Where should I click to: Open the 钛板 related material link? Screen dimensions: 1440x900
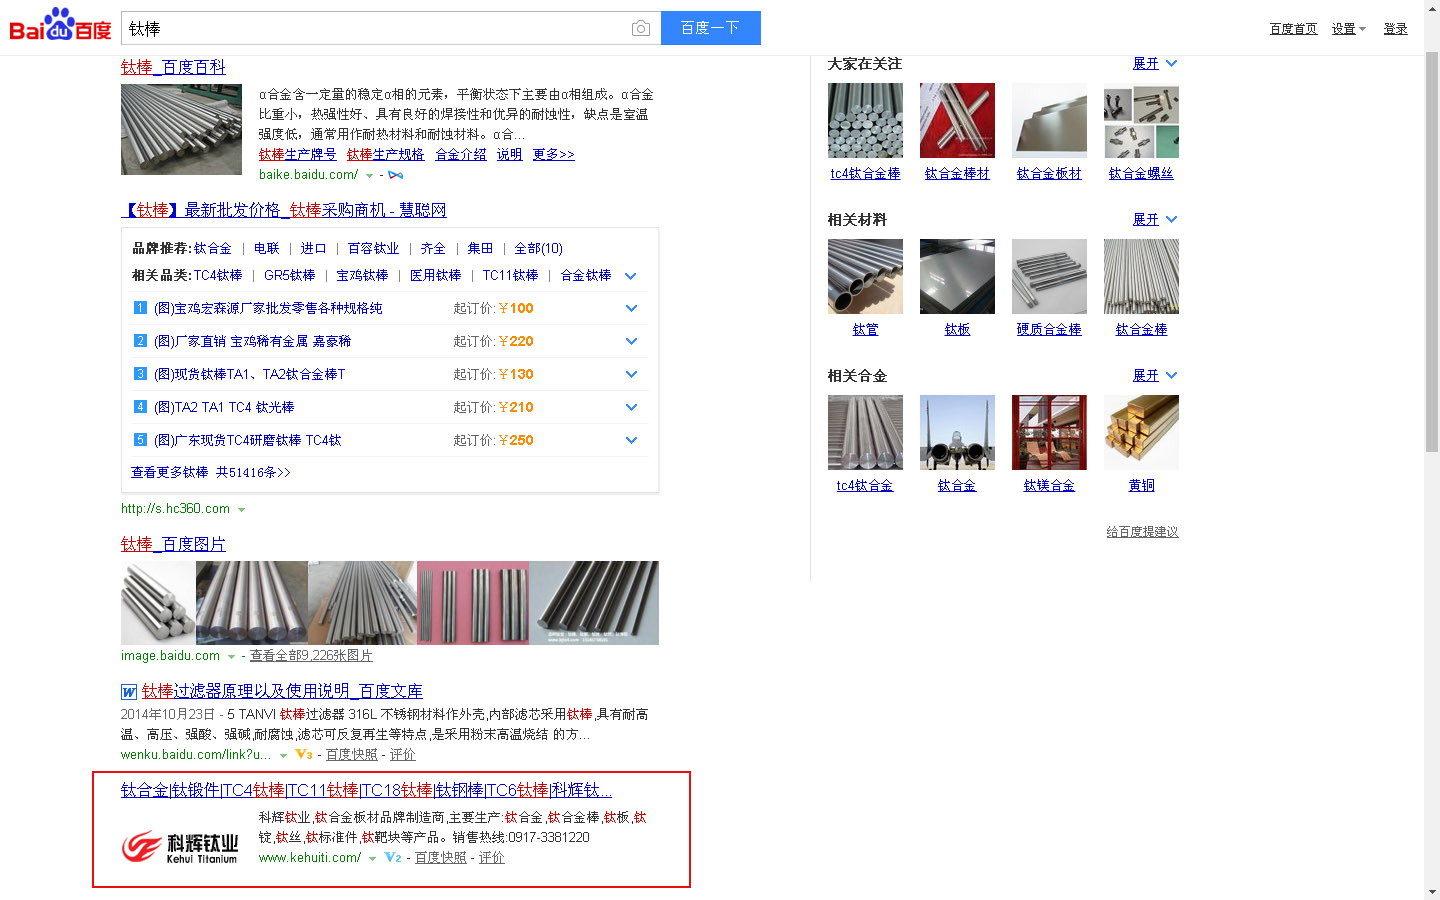957,330
